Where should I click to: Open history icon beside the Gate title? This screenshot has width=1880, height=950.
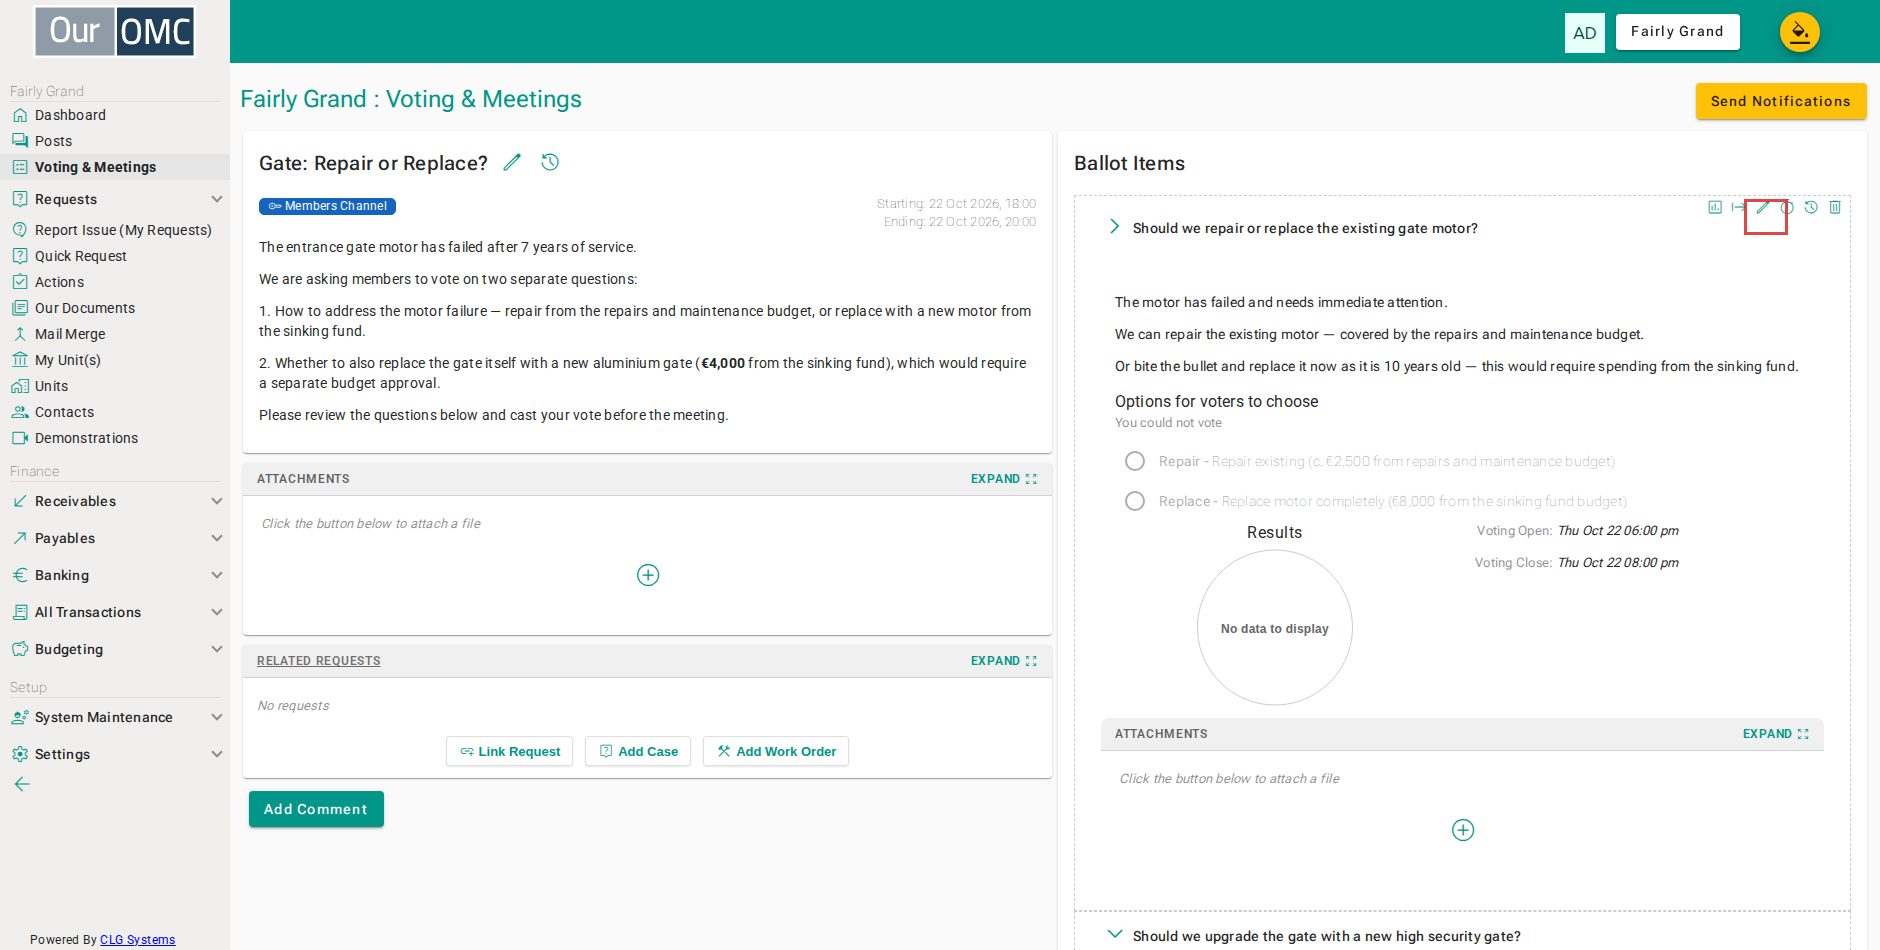(x=550, y=162)
